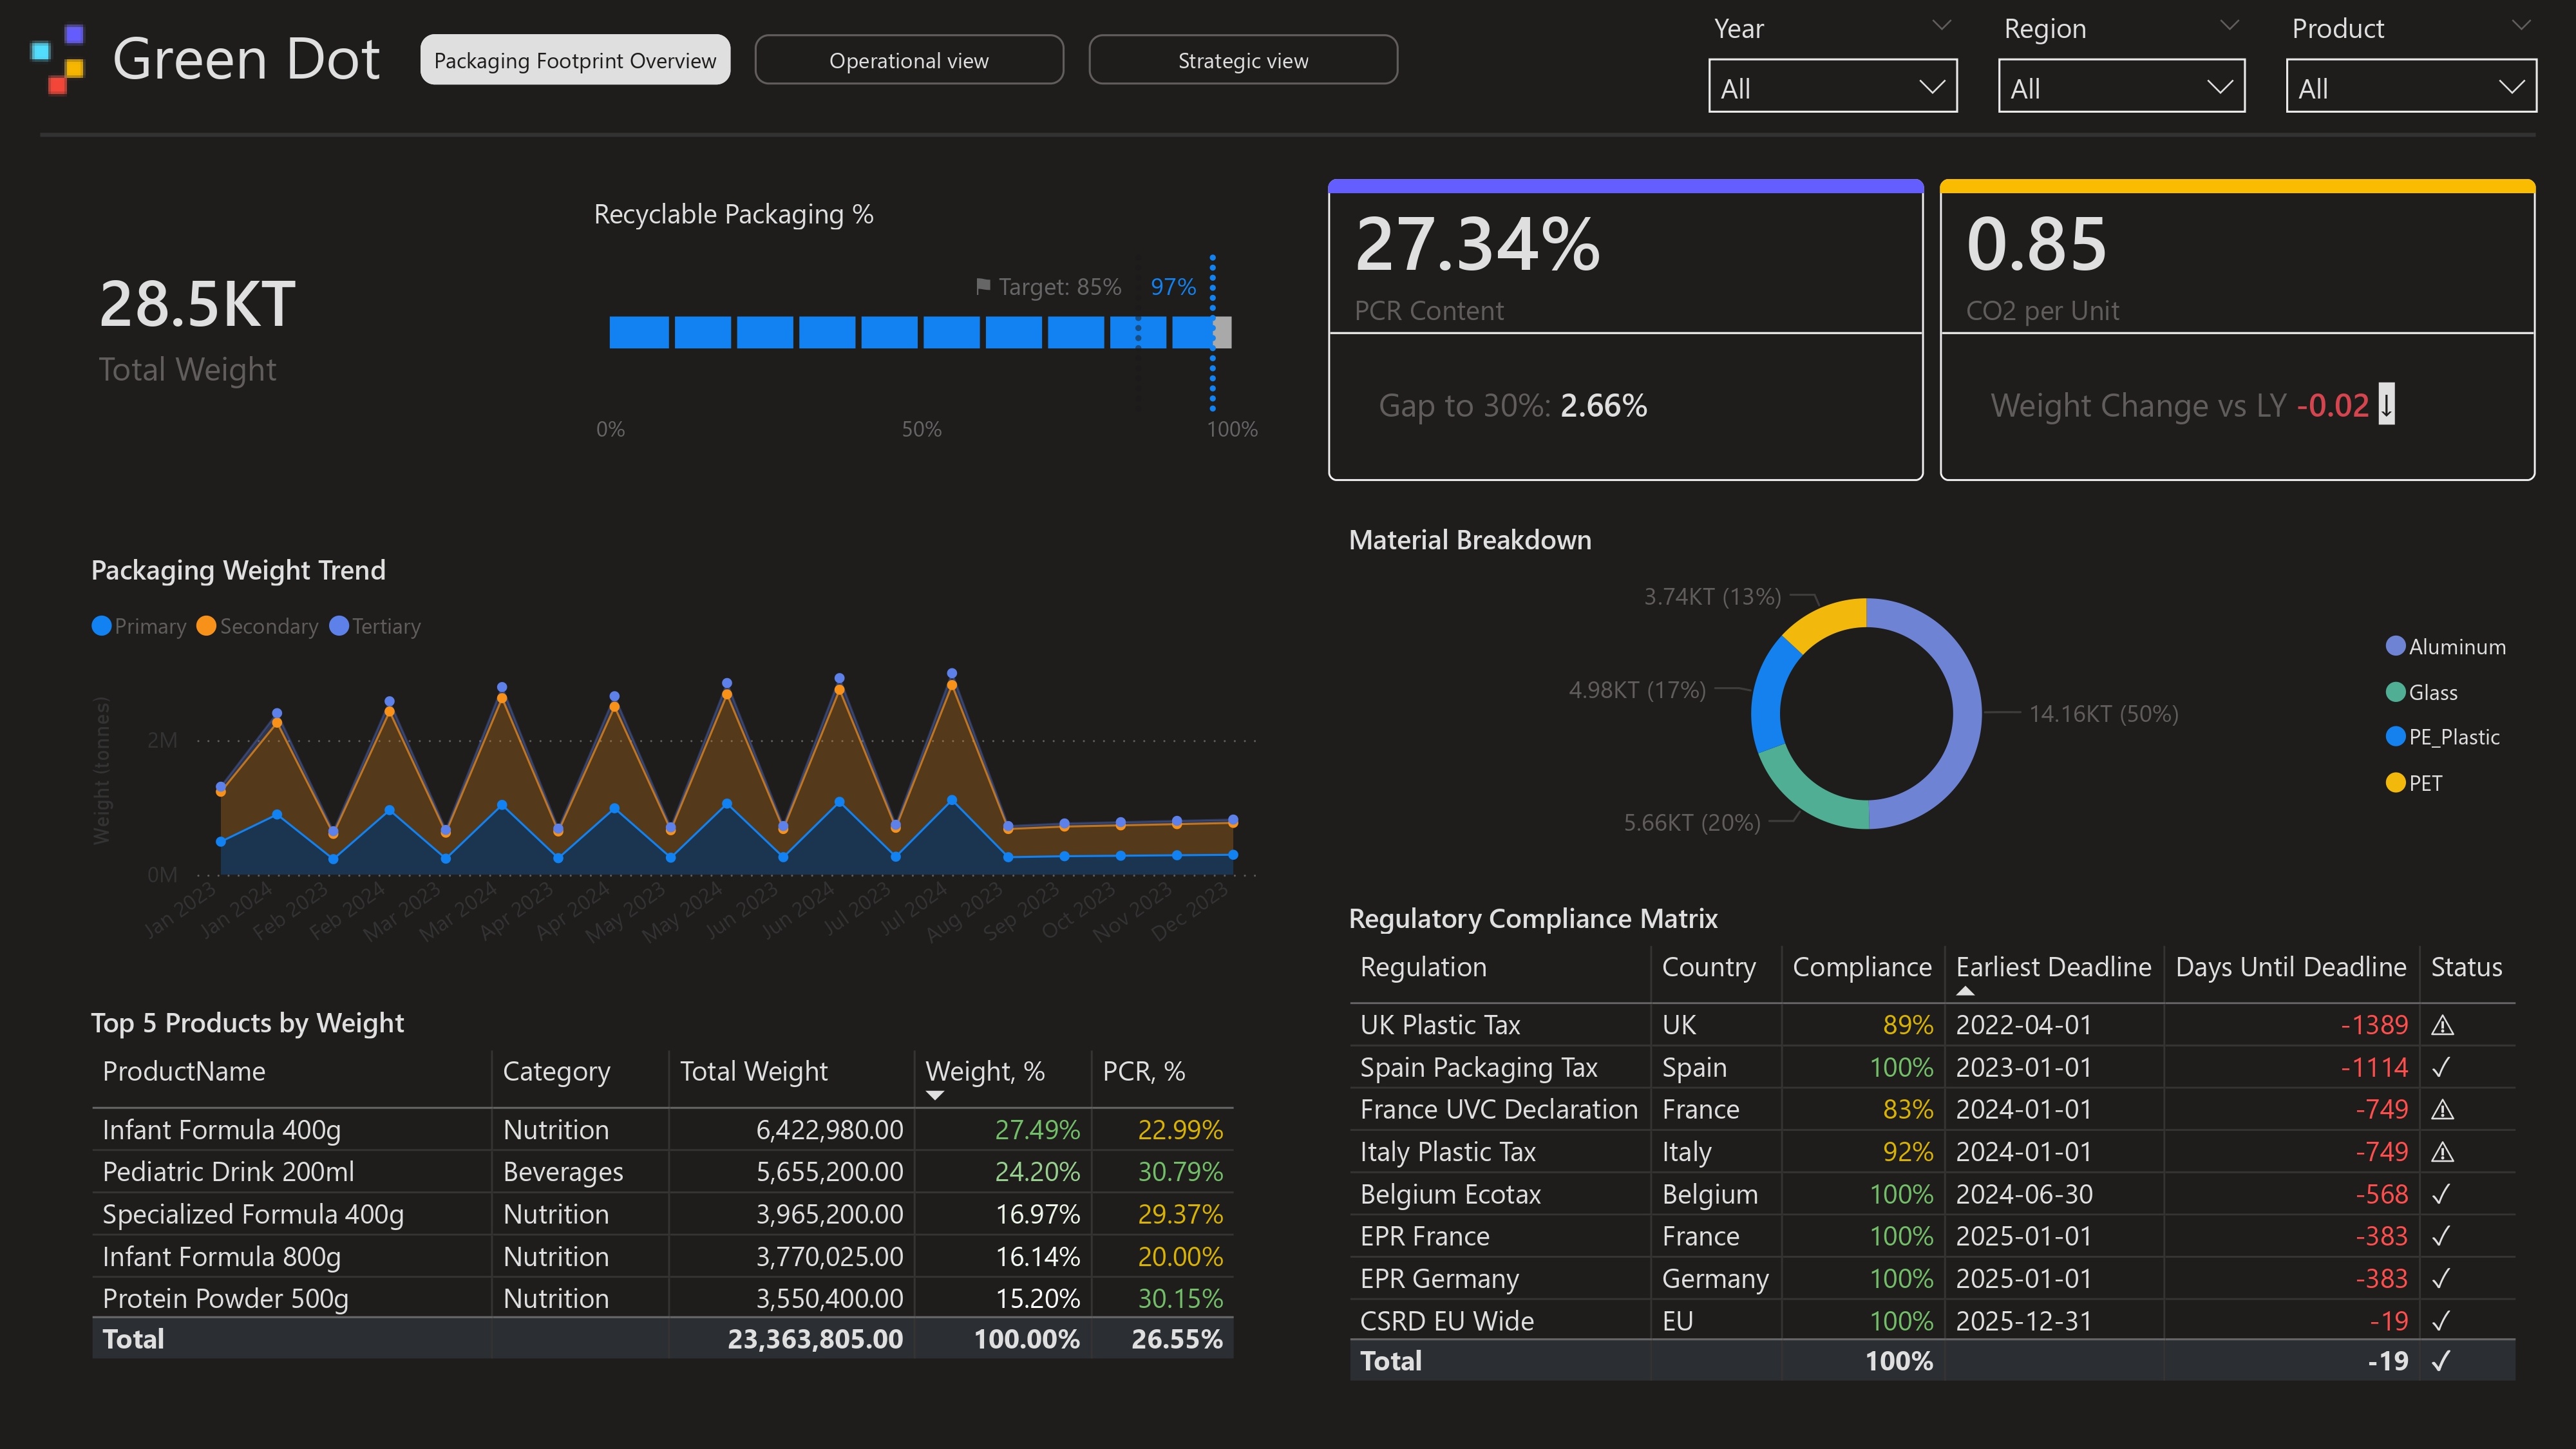Toggle Primary series in trend legend

[139, 626]
